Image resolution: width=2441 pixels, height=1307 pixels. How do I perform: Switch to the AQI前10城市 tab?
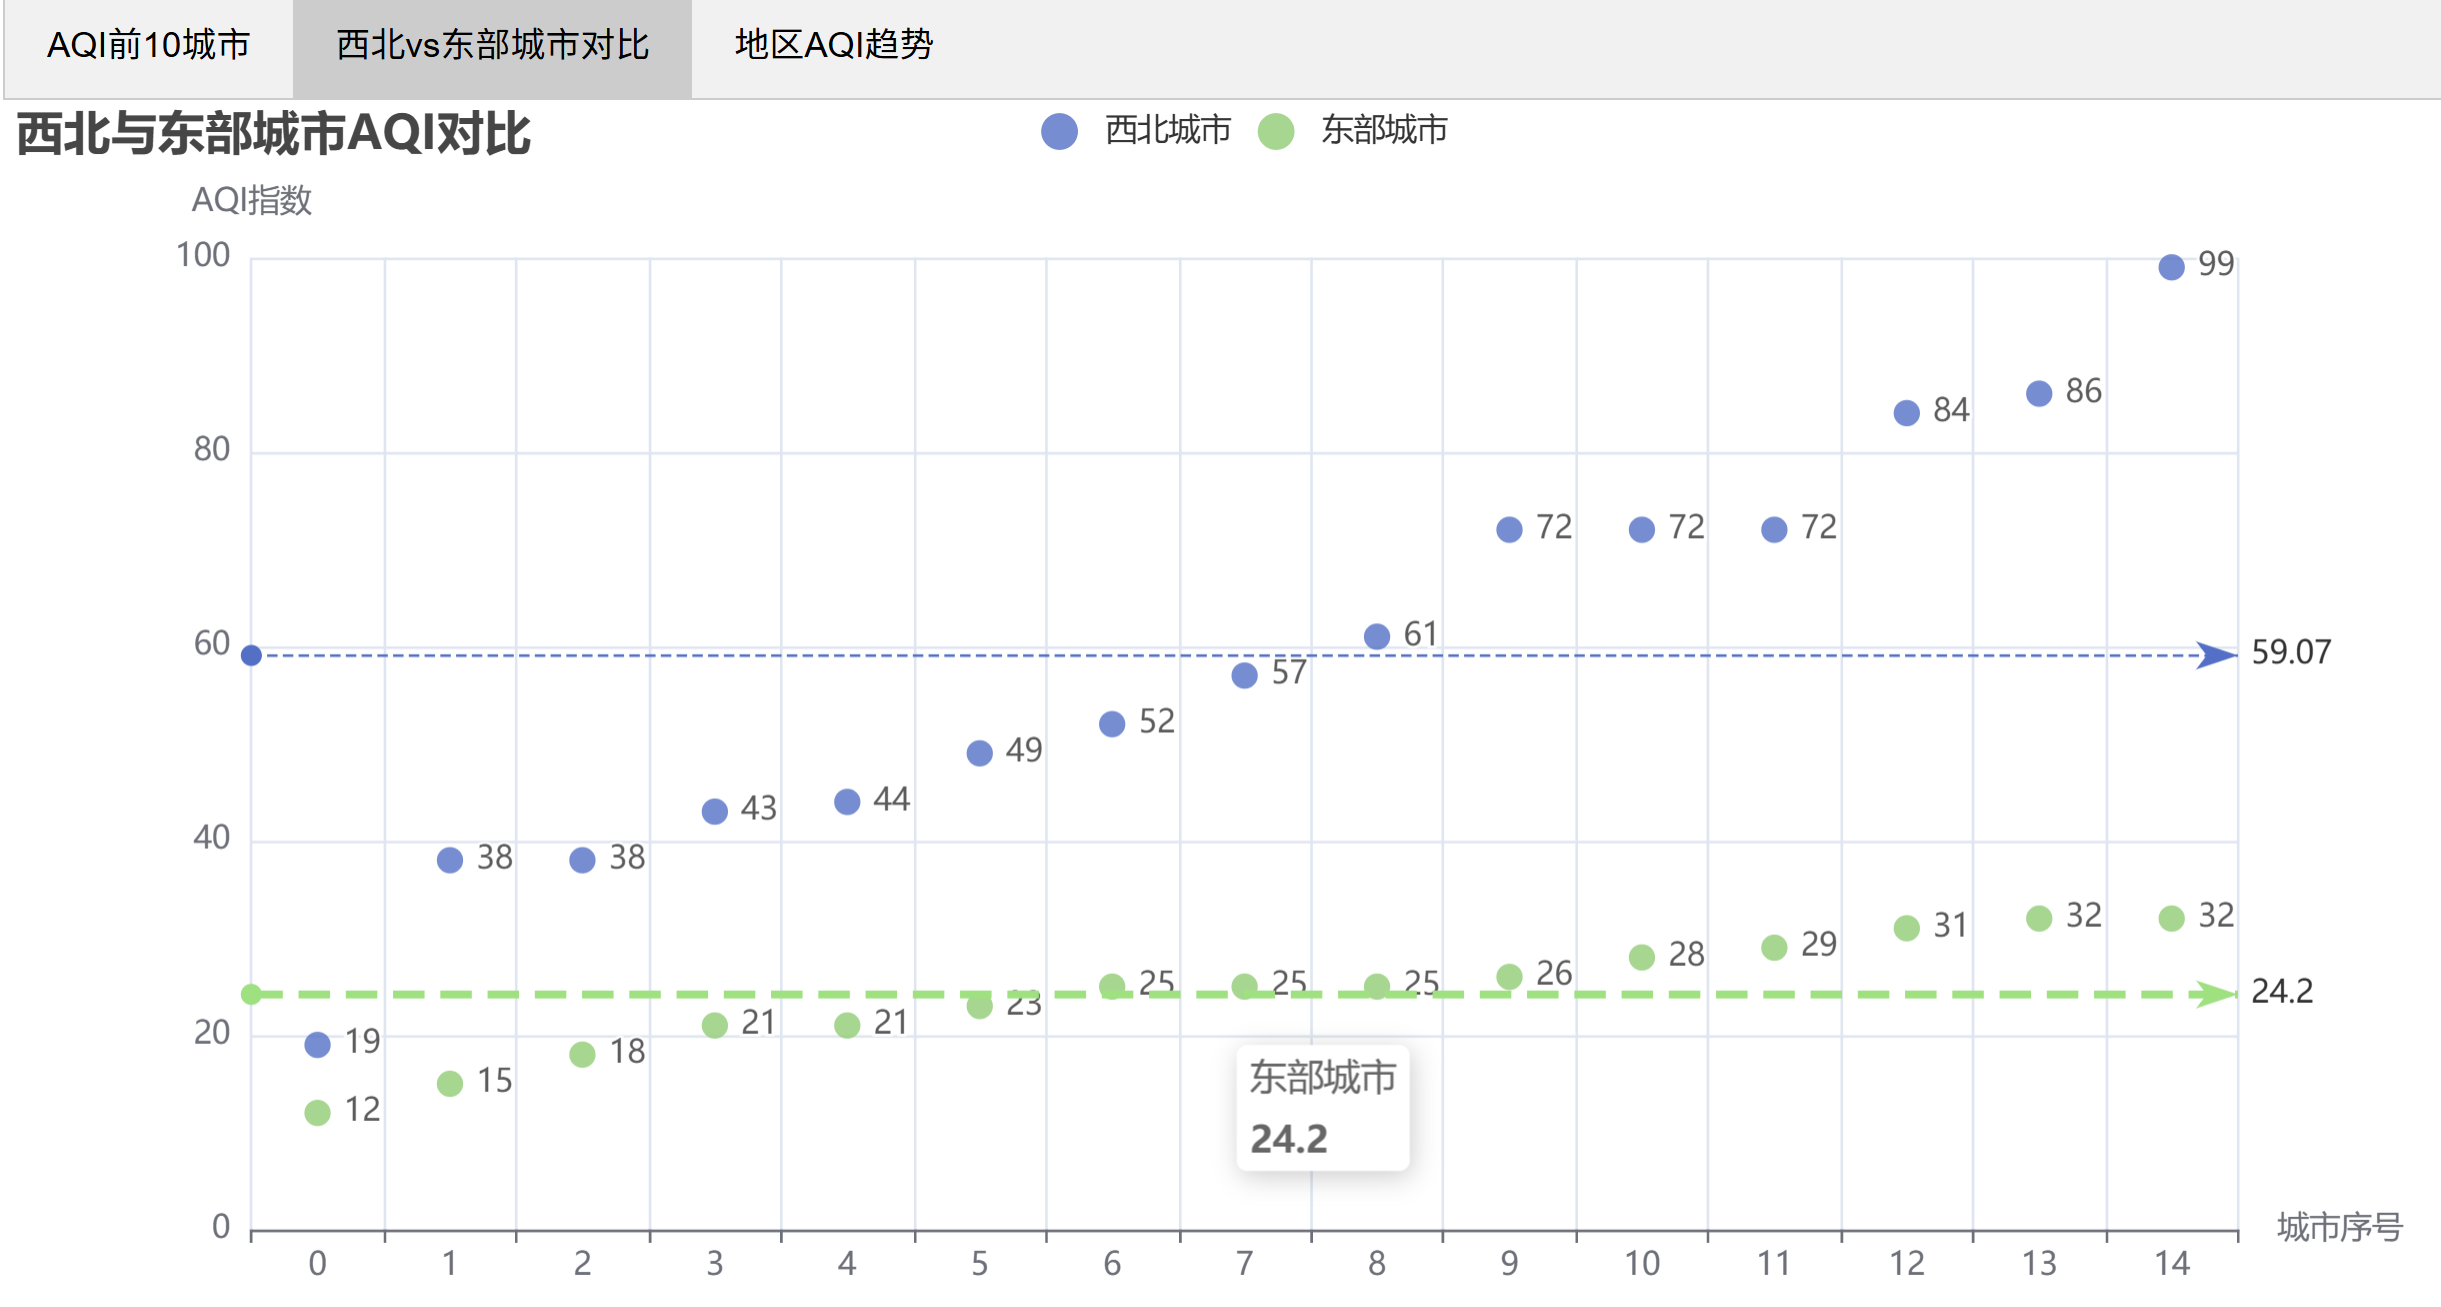pyautogui.click(x=148, y=45)
